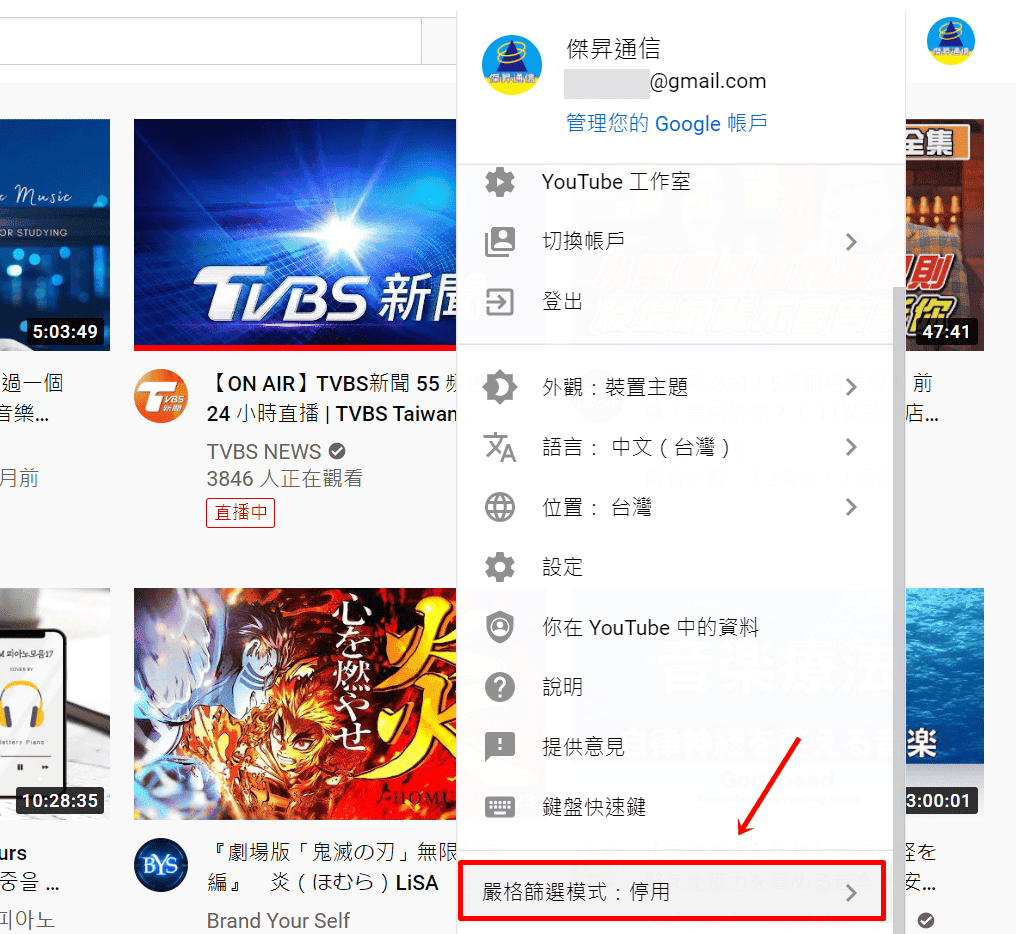This screenshot has height=934, width=1016.
Task: Click 管理您的 Google 帳戶 link
Action: click(667, 123)
